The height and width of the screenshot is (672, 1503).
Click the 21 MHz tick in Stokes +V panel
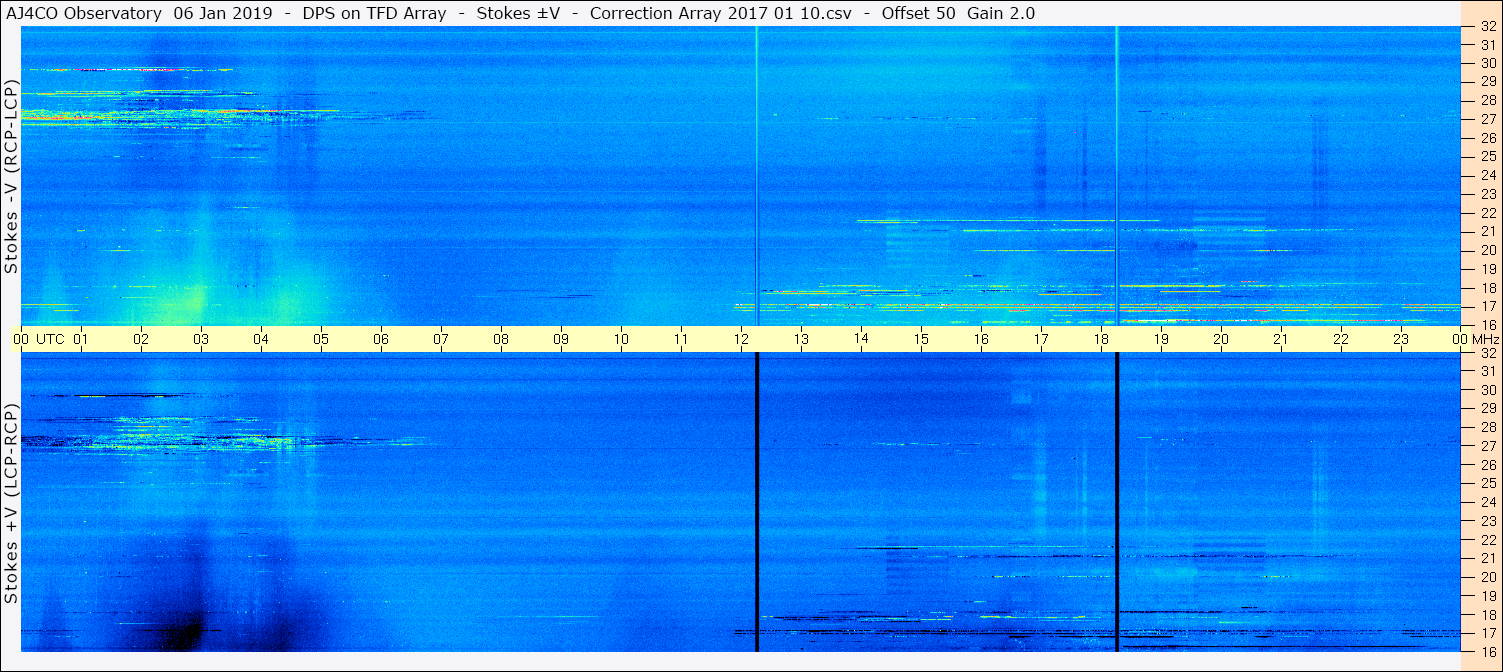pos(1487,558)
